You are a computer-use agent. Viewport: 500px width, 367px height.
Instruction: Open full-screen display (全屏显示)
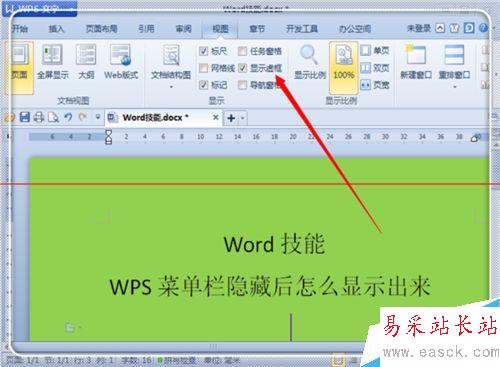point(52,63)
